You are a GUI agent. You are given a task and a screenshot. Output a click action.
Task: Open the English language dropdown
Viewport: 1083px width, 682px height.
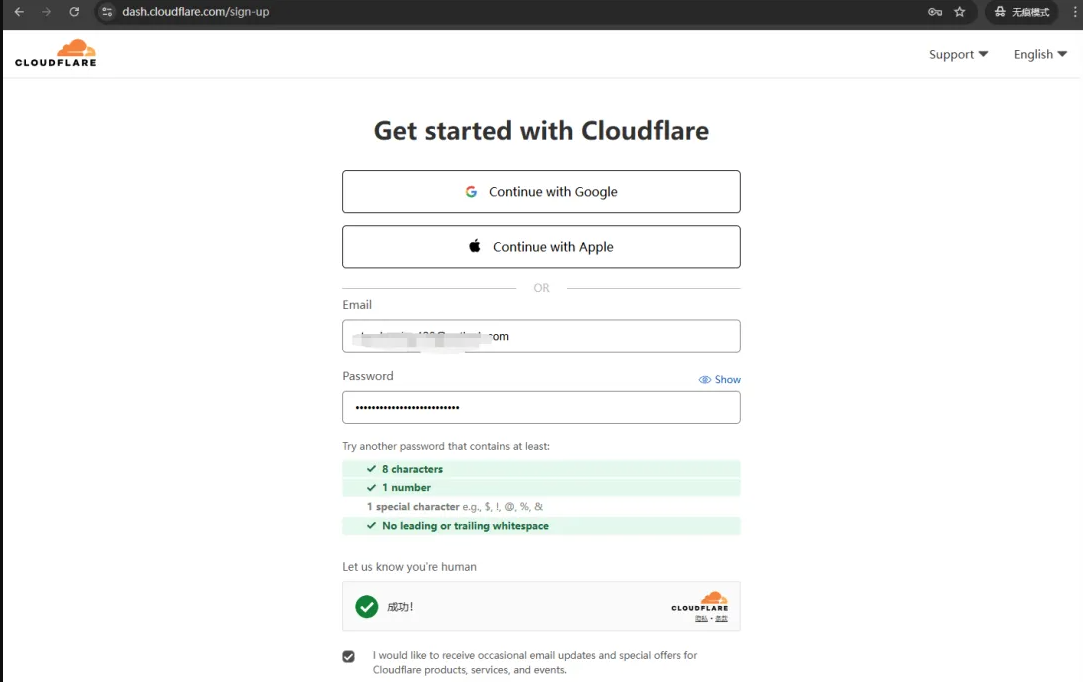(1040, 55)
